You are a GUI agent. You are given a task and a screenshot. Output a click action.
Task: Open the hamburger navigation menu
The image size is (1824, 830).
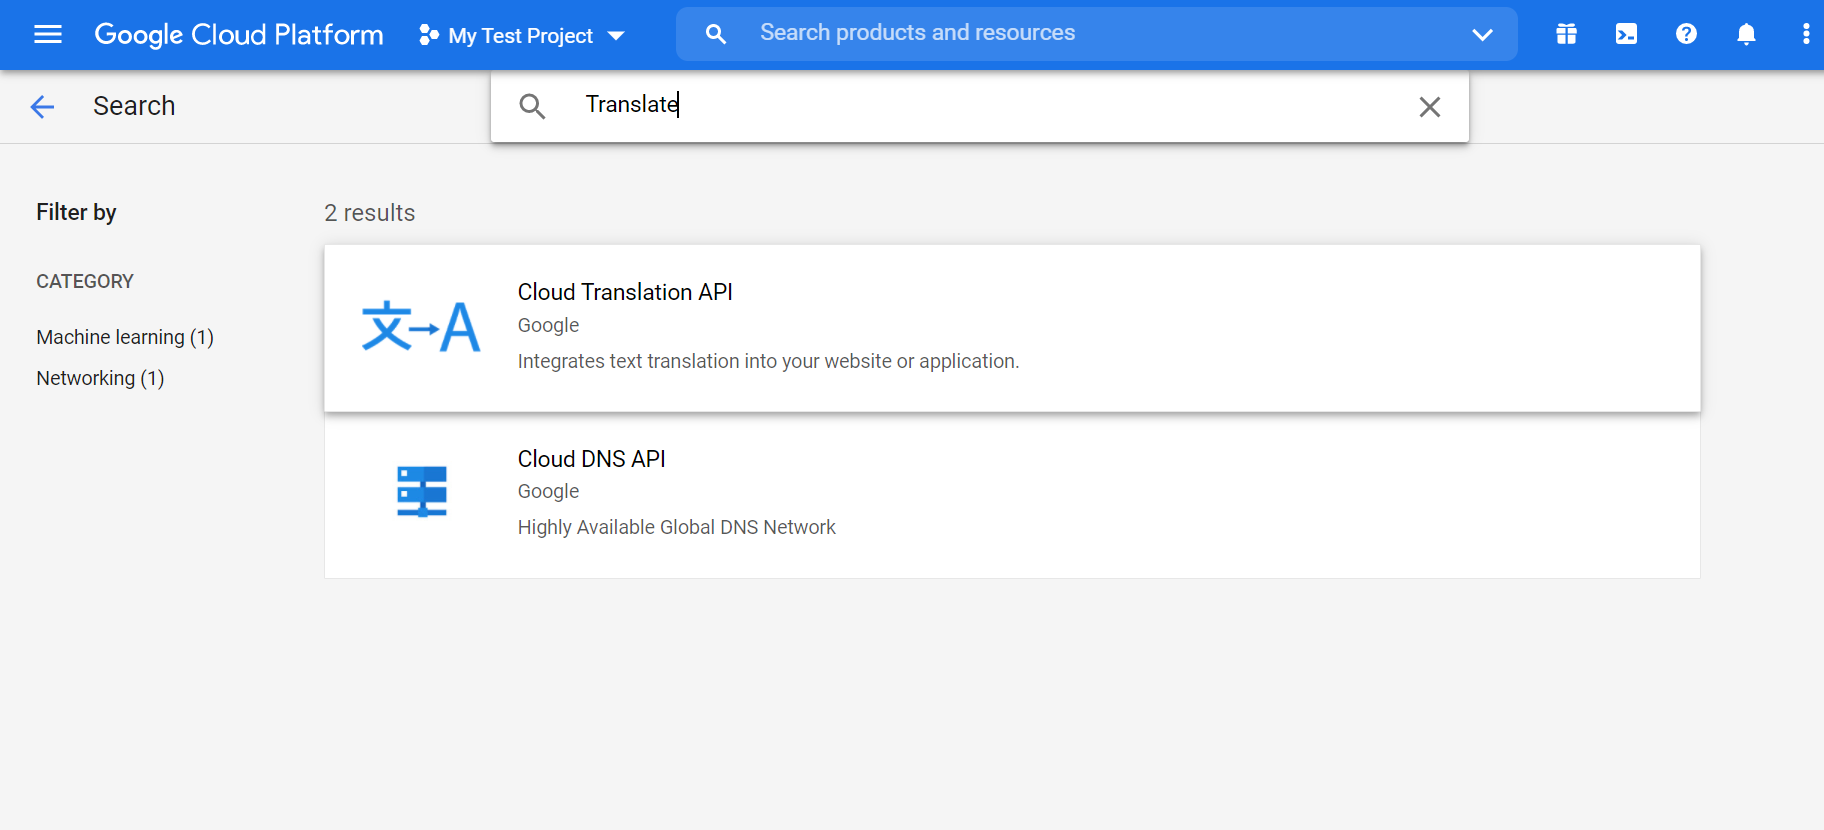point(48,35)
